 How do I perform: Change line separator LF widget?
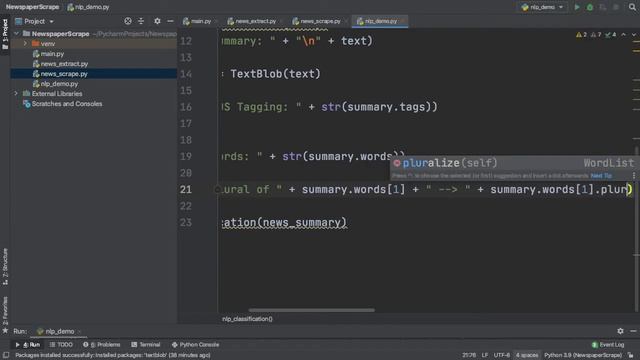click(484, 355)
